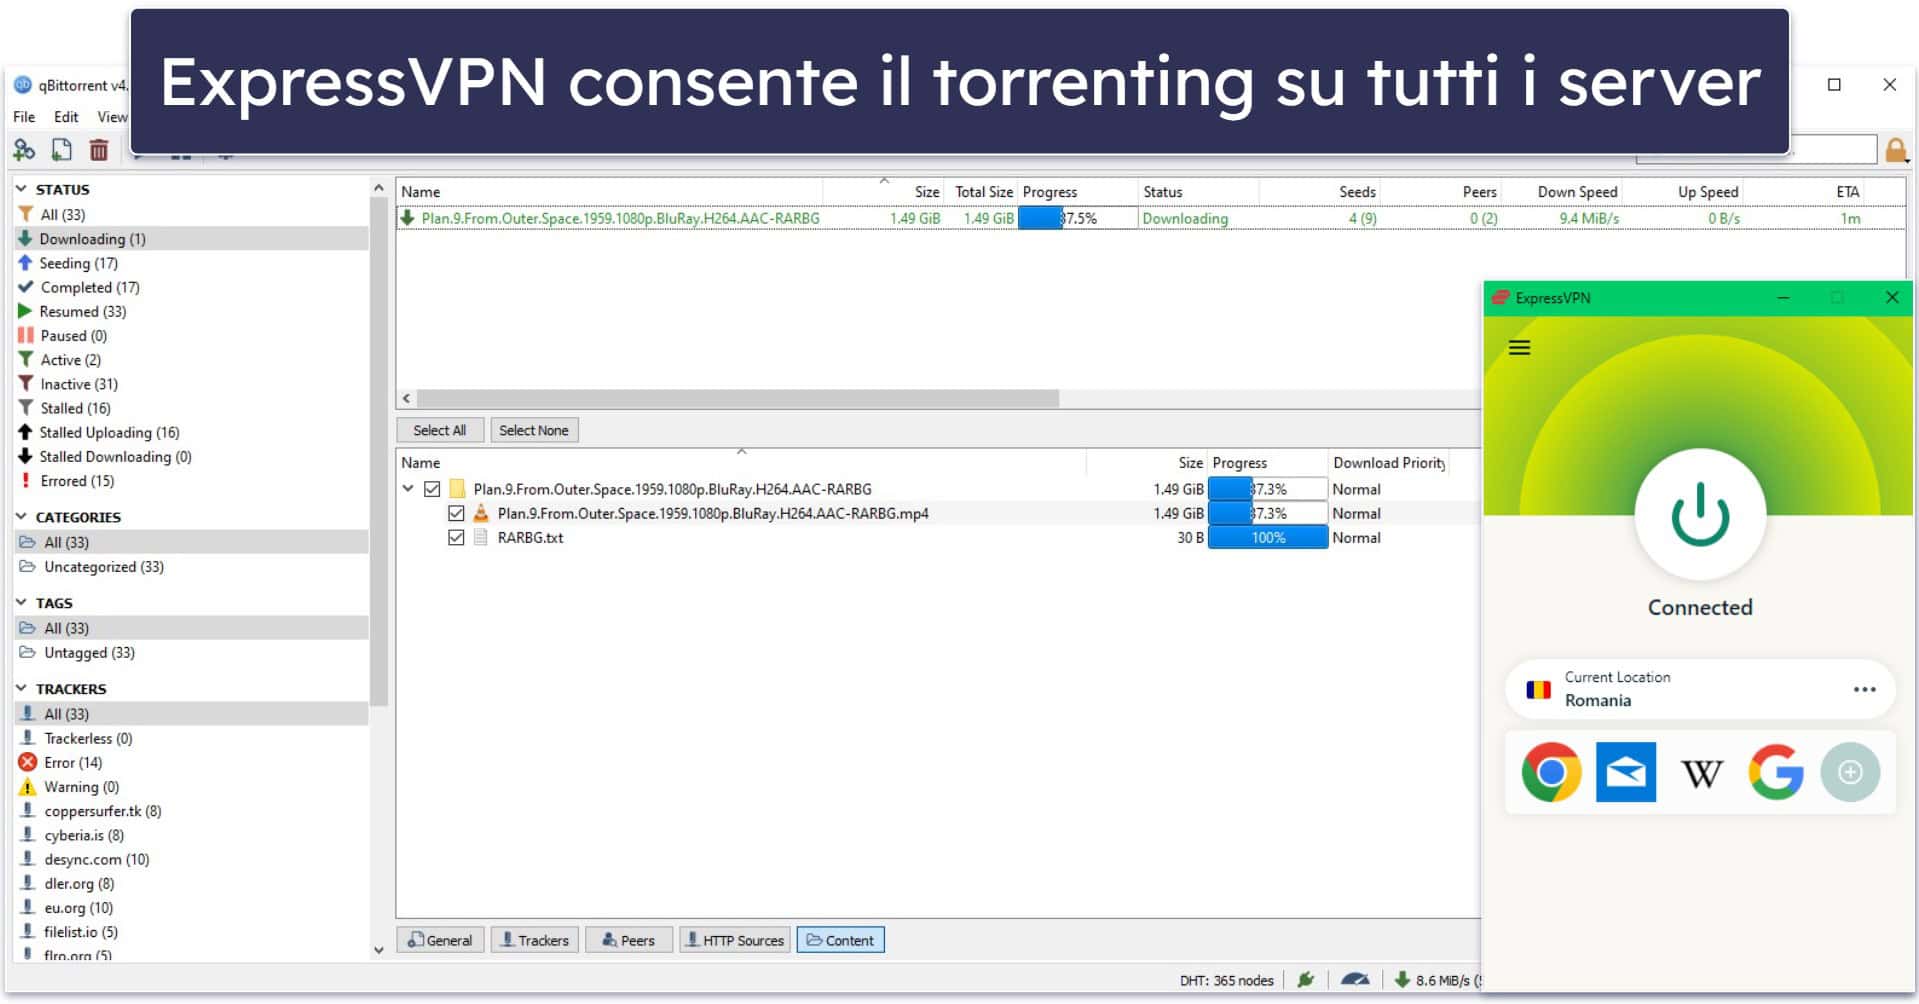The image size is (1919, 1004).
Task: Open the File menu
Action: (x=24, y=117)
